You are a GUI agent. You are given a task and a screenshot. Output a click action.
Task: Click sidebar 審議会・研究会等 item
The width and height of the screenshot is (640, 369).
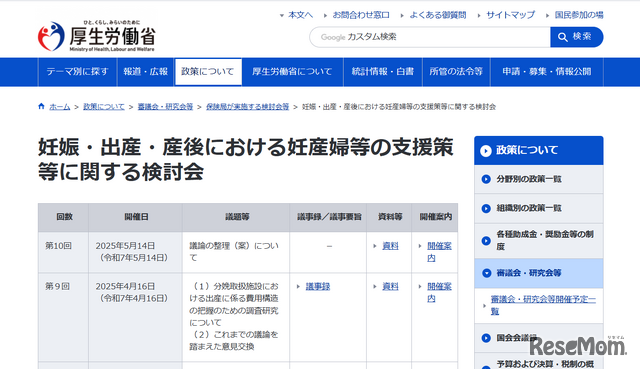click(x=539, y=273)
